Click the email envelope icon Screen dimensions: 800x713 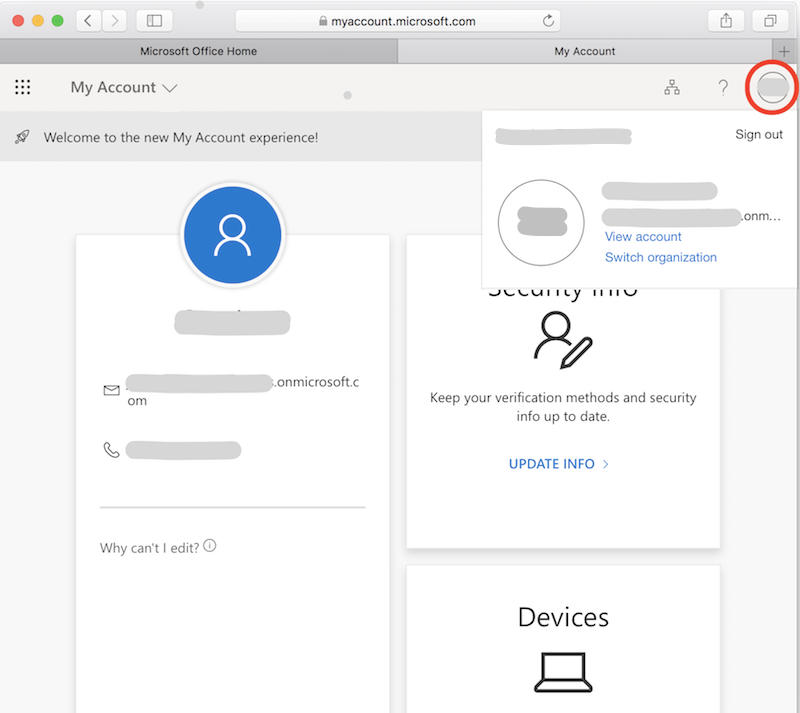(x=111, y=391)
